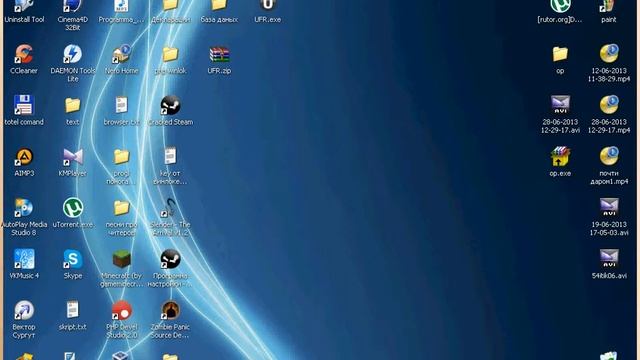This screenshot has width=640, height=360.
Task: Launch PHP Devel Studio 2.0
Action: (x=121, y=310)
